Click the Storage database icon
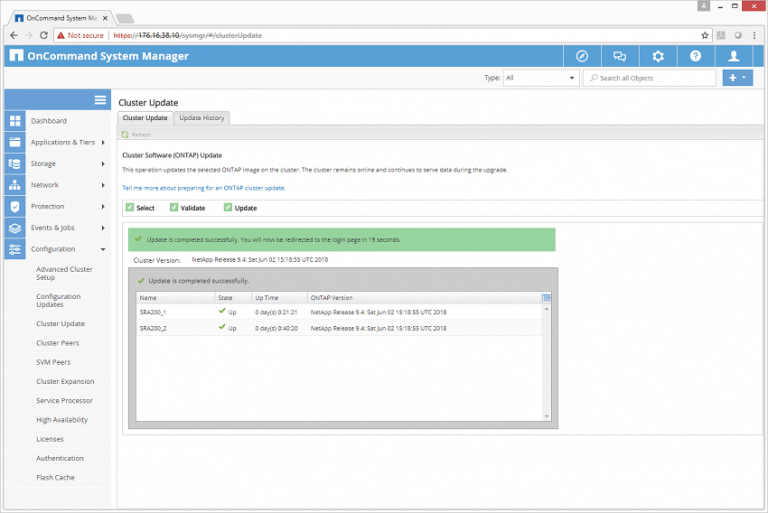The height and width of the screenshot is (513, 768). tap(15, 164)
